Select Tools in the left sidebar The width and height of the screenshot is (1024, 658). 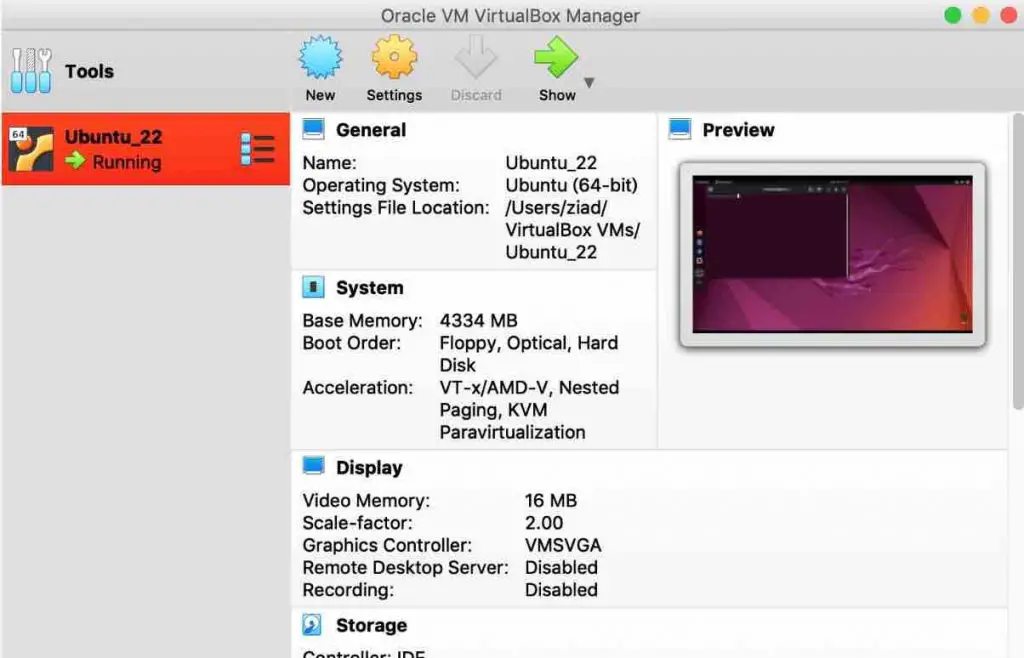coord(89,71)
